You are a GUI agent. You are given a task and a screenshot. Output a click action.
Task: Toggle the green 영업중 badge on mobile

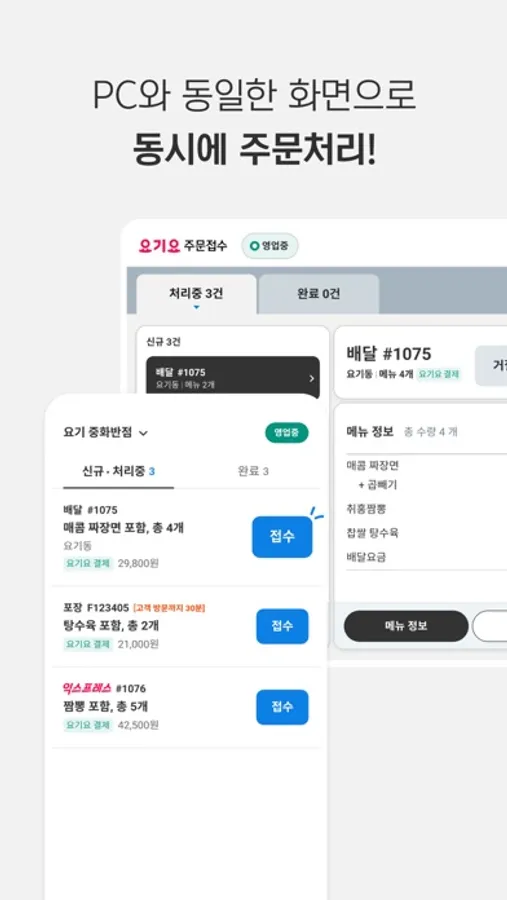pyautogui.click(x=287, y=433)
